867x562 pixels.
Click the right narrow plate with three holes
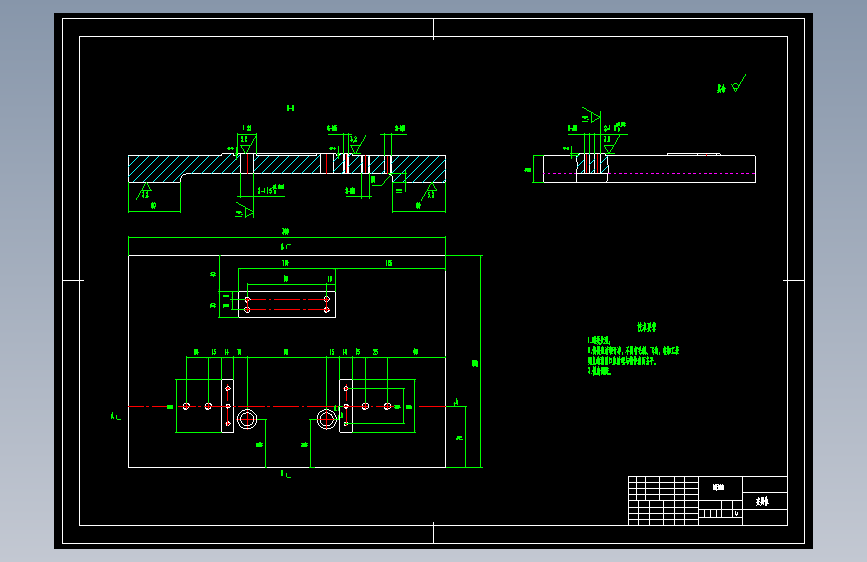tap(346, 406)
